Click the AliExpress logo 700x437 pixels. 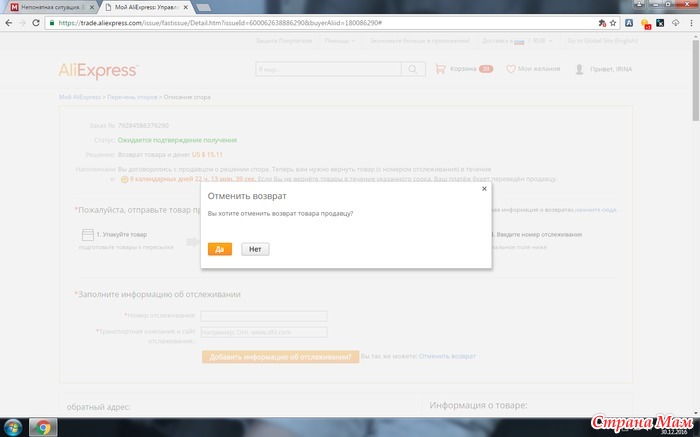(99, 70)
